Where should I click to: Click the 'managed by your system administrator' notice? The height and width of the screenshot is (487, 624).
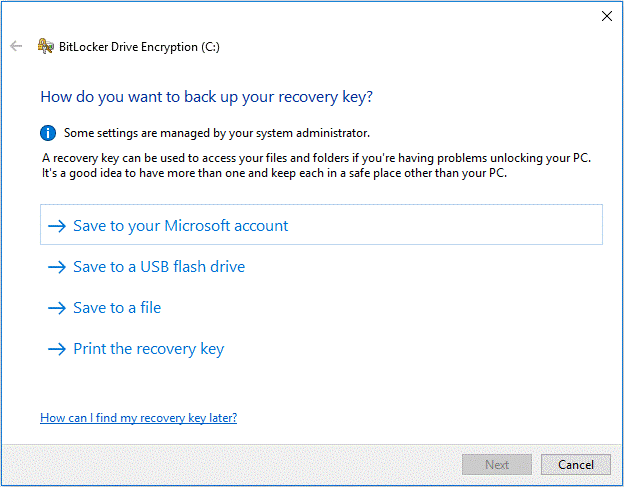[x=216, y=132]
